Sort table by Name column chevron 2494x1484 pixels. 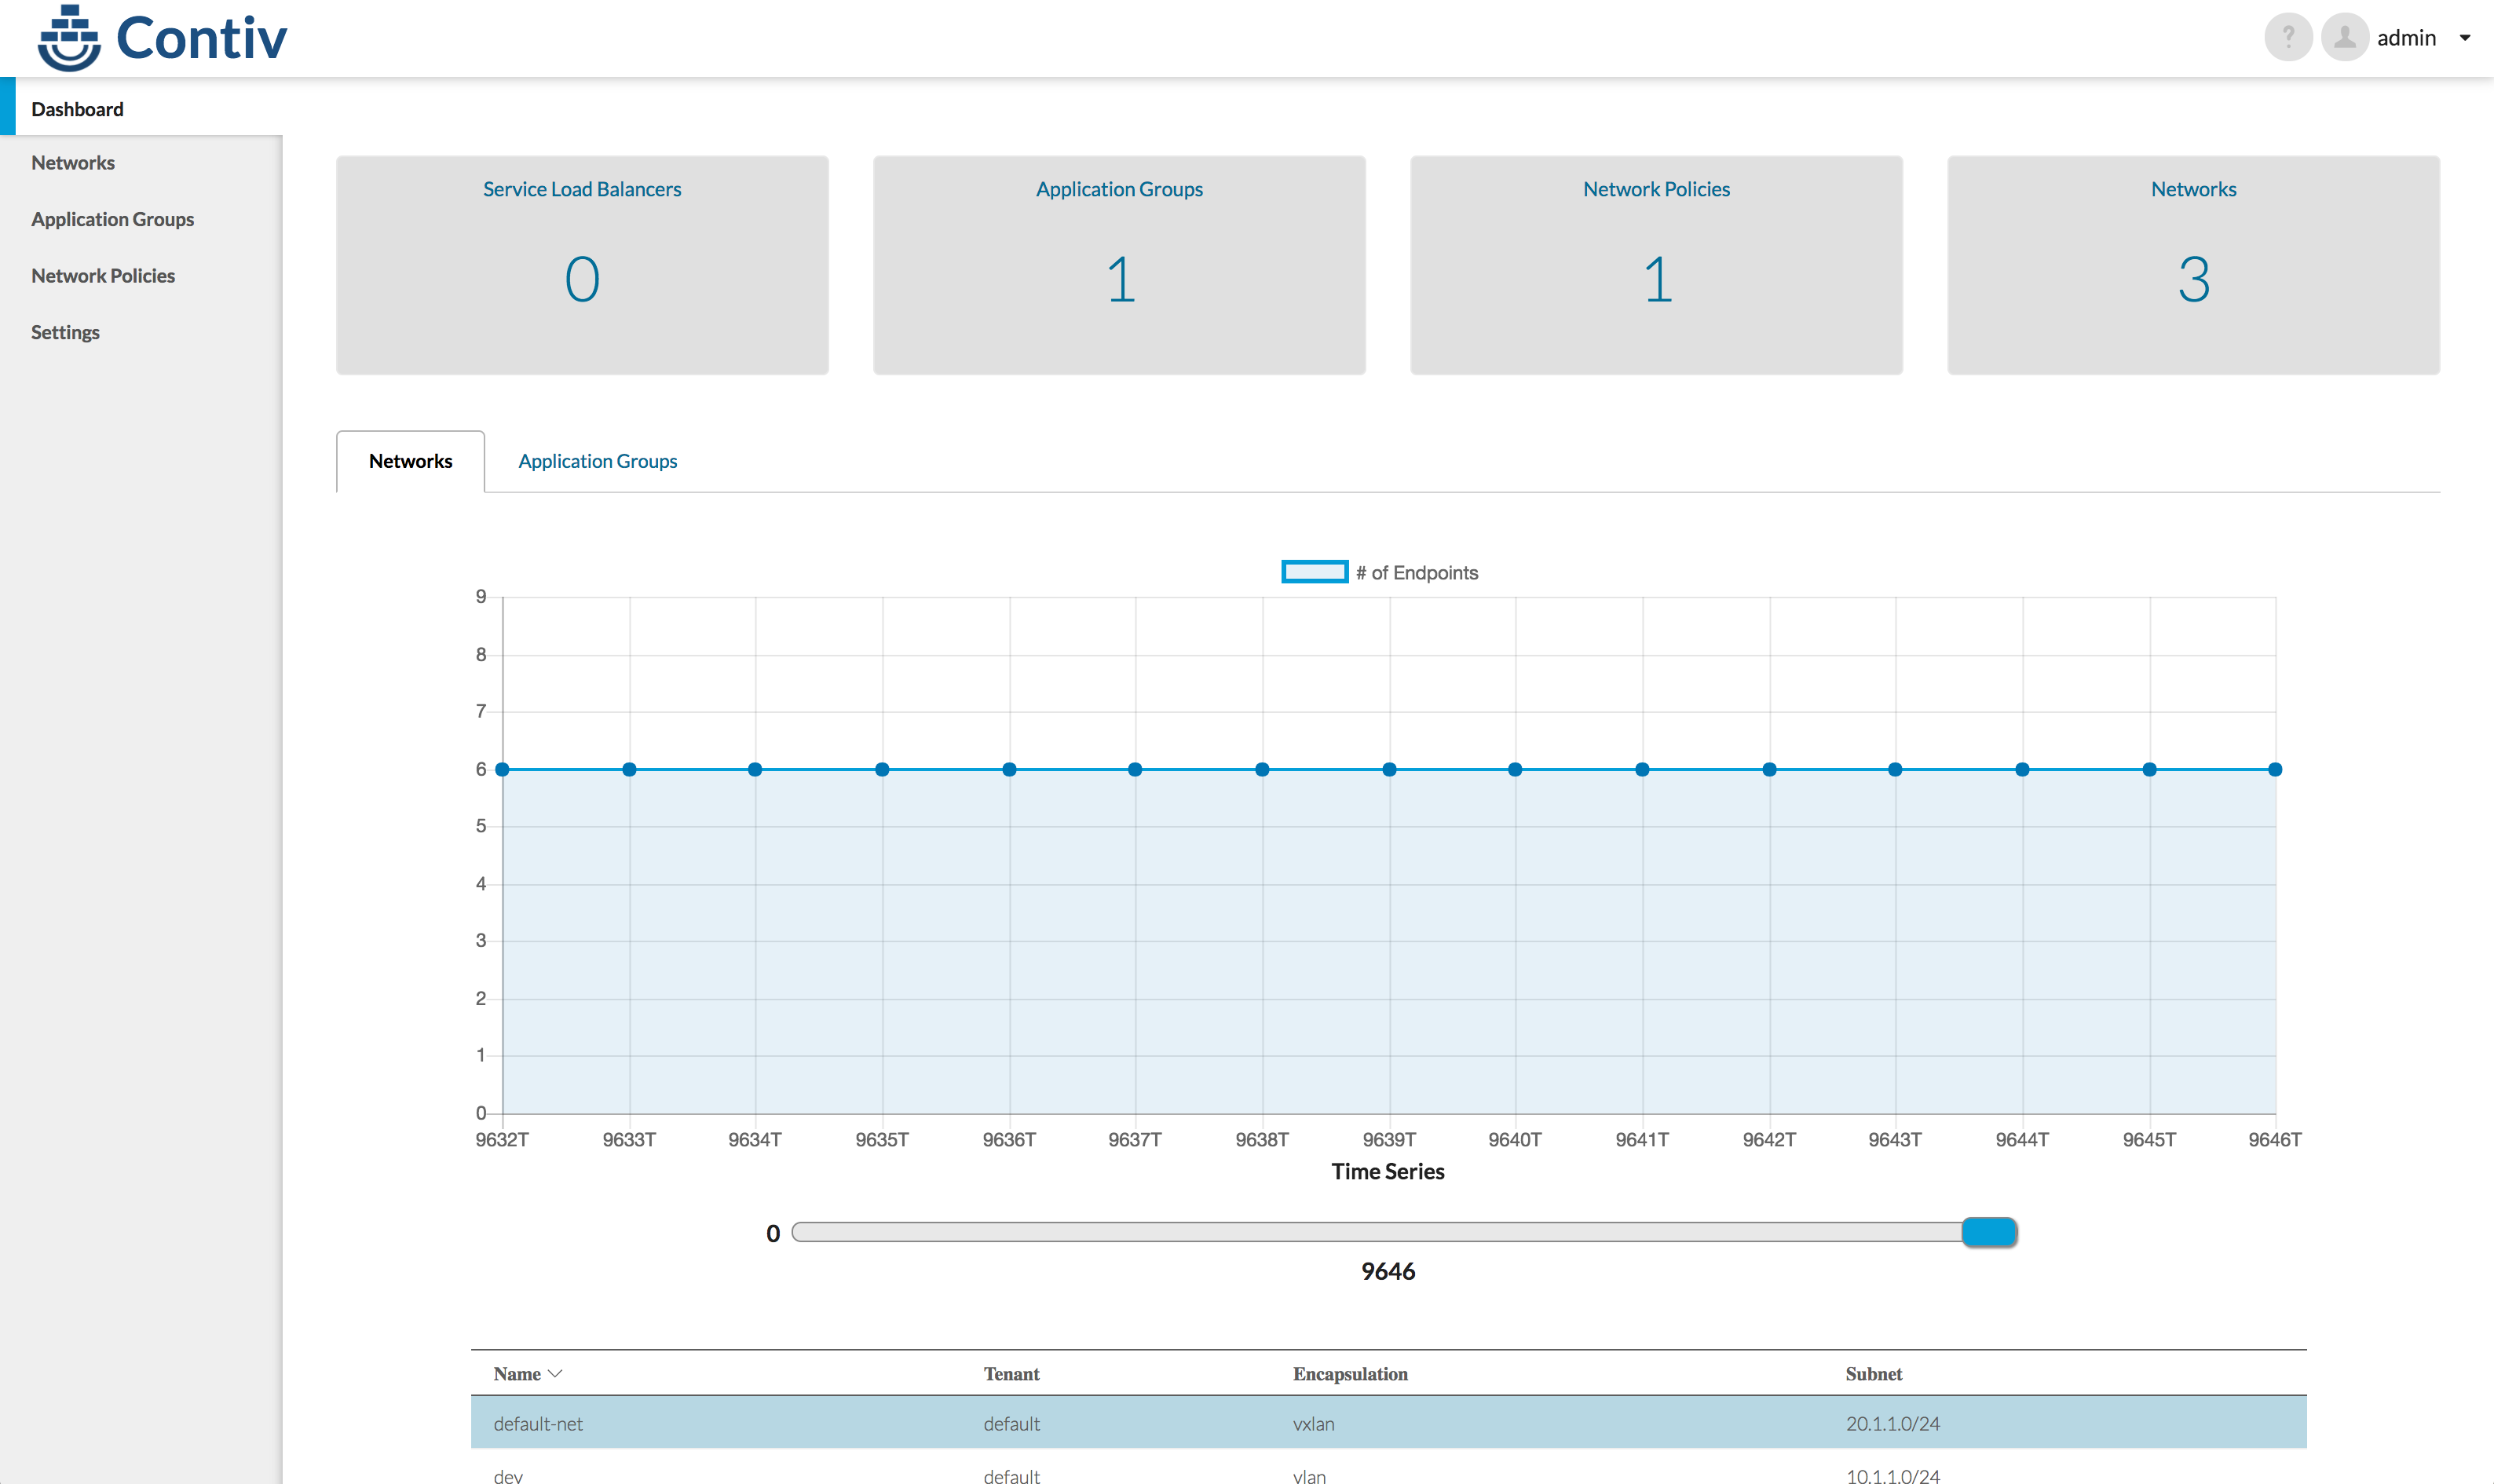(556, 1374)
